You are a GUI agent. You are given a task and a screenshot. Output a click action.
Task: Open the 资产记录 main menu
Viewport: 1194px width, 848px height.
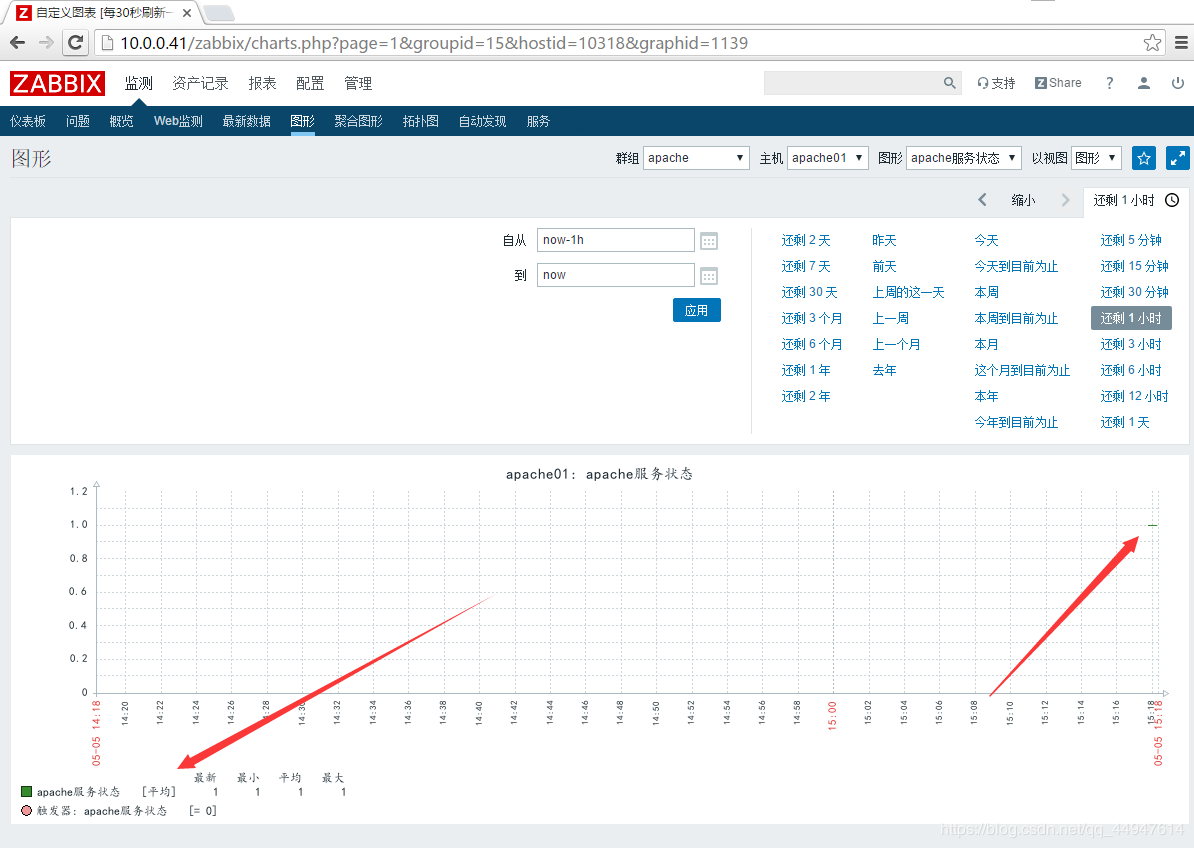tap(200, 83)
